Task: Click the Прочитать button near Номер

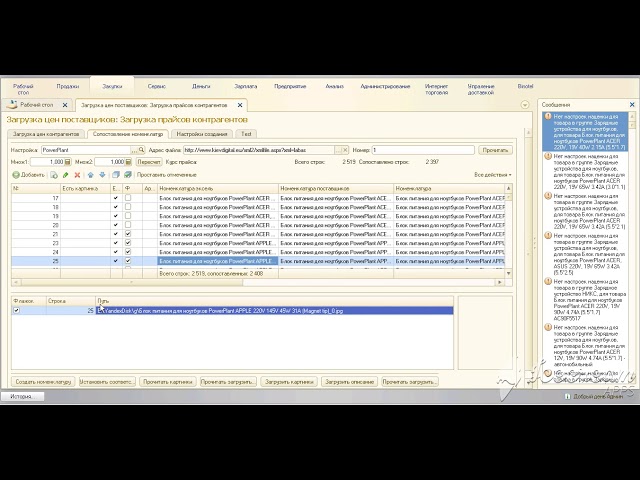Action: (495, 150)
